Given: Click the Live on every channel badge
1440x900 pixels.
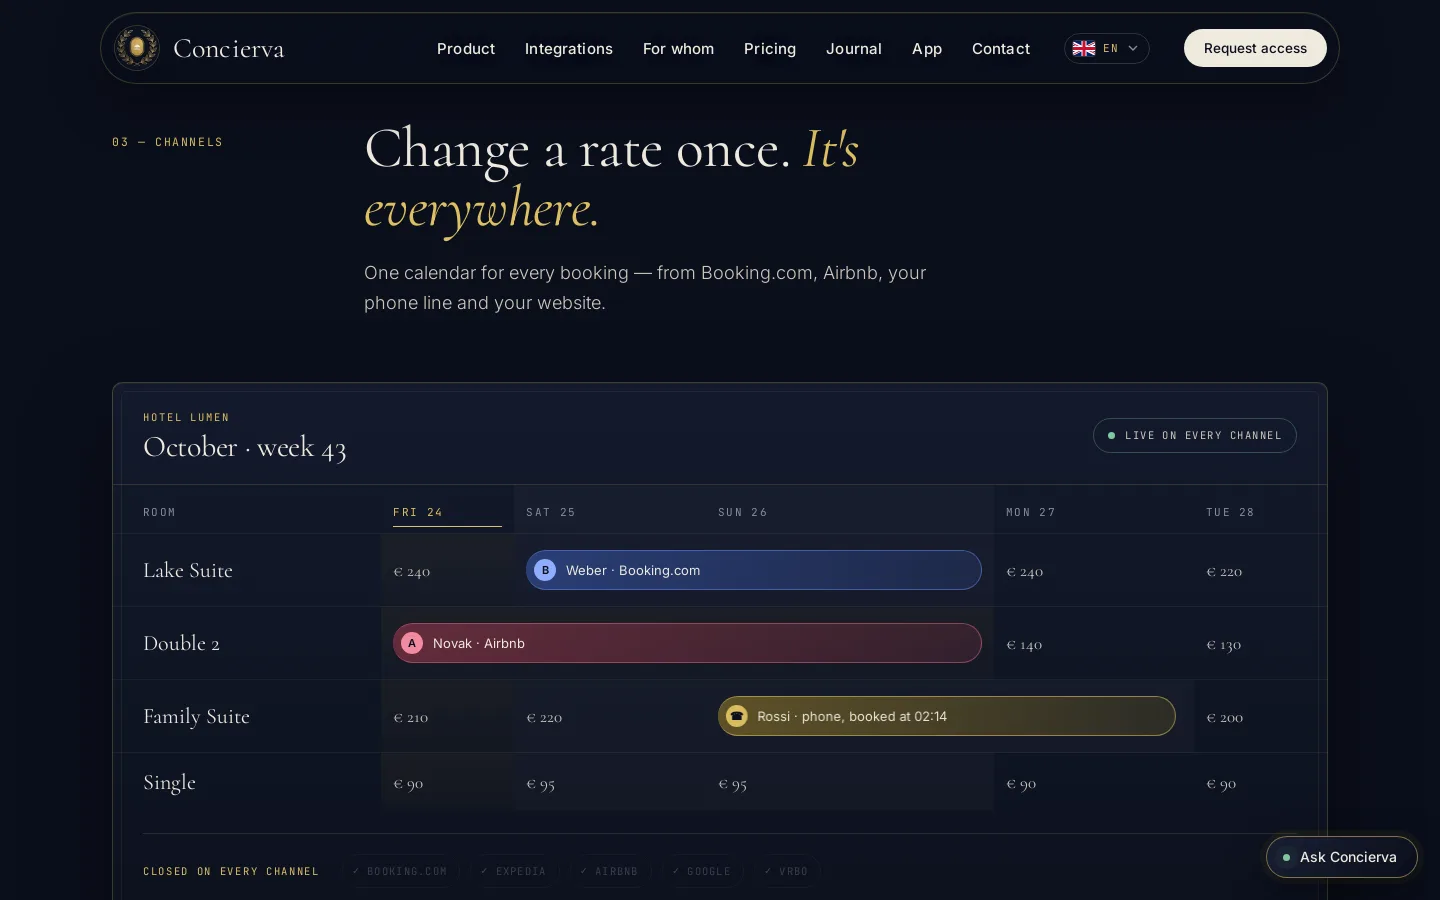Looking at the screenshot, I should pos(1195,435).
